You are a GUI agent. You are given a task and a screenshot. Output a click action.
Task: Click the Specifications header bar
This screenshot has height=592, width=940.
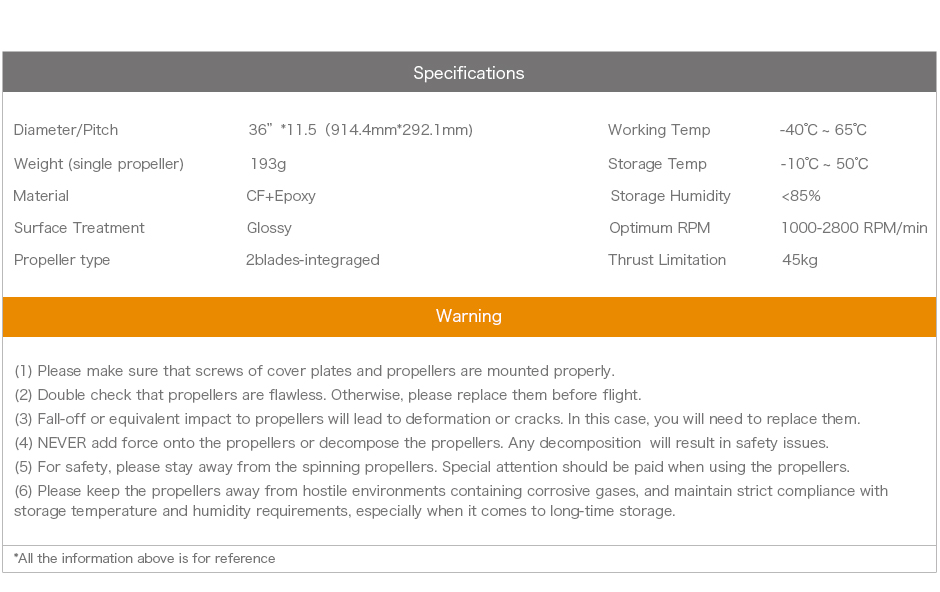[x=469, y=73]
